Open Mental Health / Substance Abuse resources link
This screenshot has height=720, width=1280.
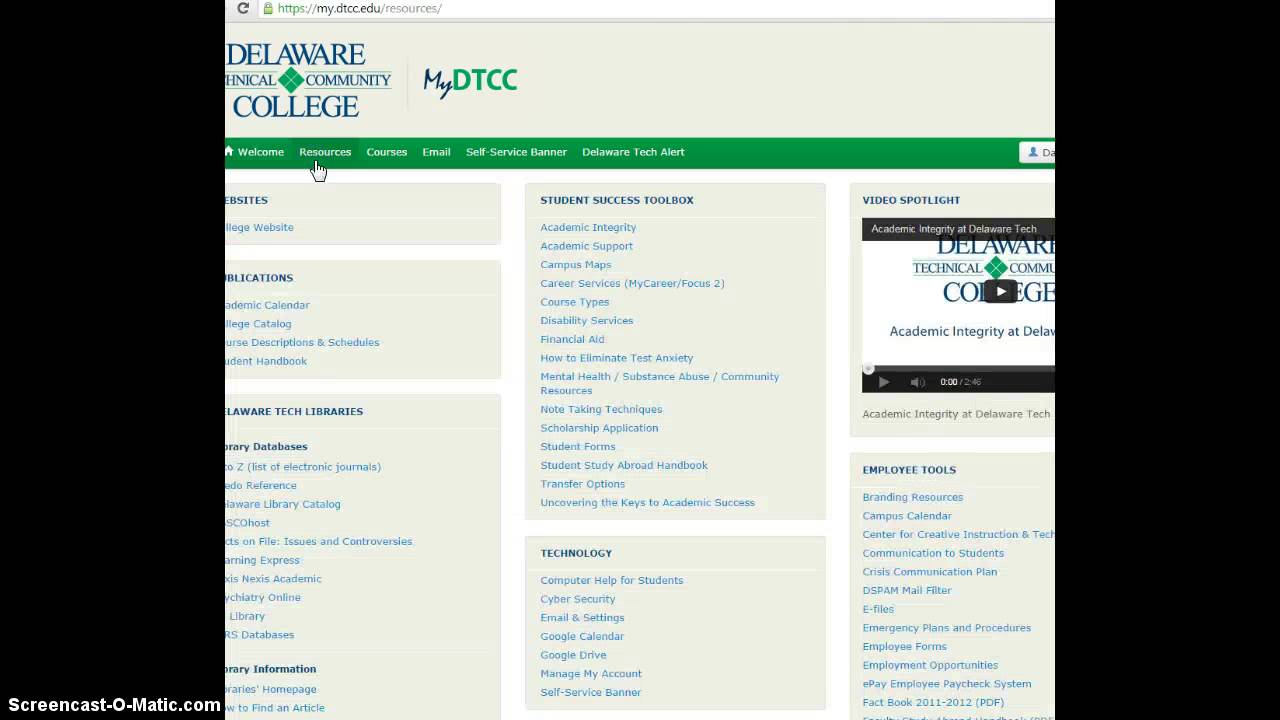(660, 383)
